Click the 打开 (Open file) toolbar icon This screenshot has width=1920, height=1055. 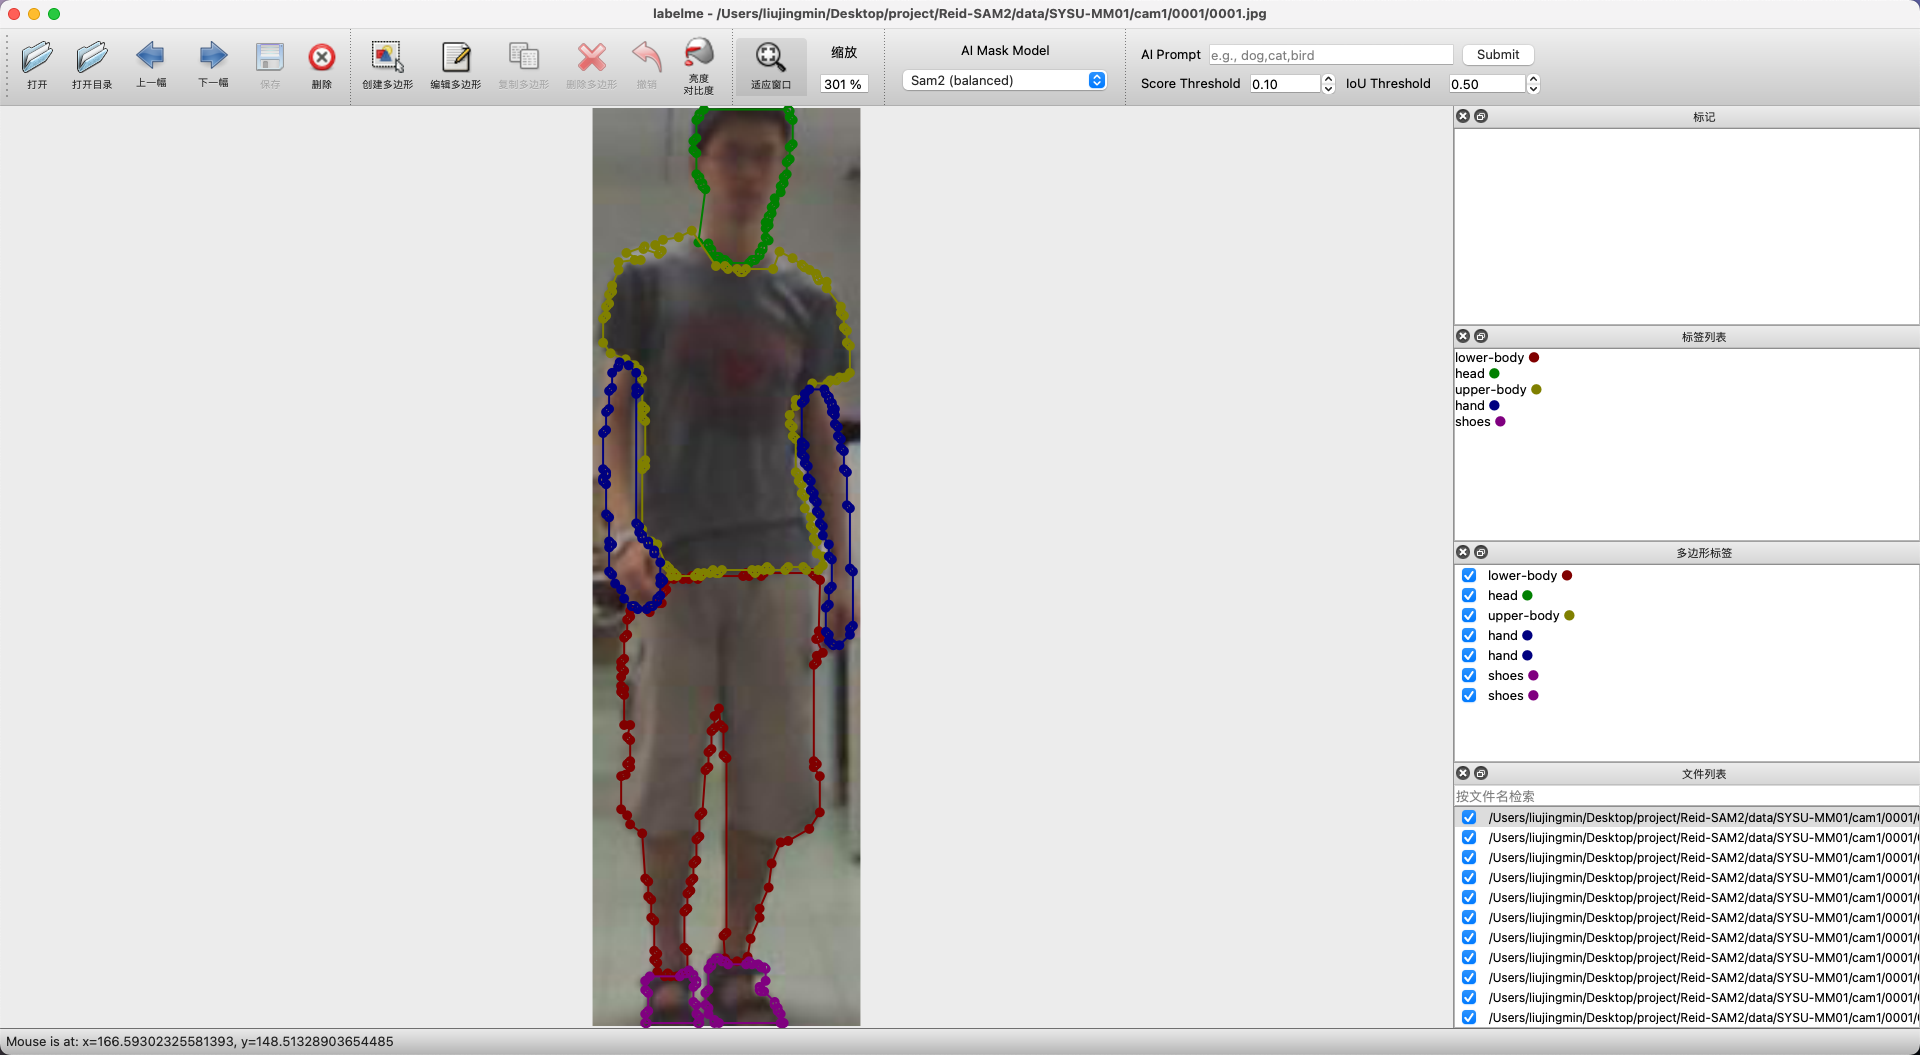coord(37,57)
